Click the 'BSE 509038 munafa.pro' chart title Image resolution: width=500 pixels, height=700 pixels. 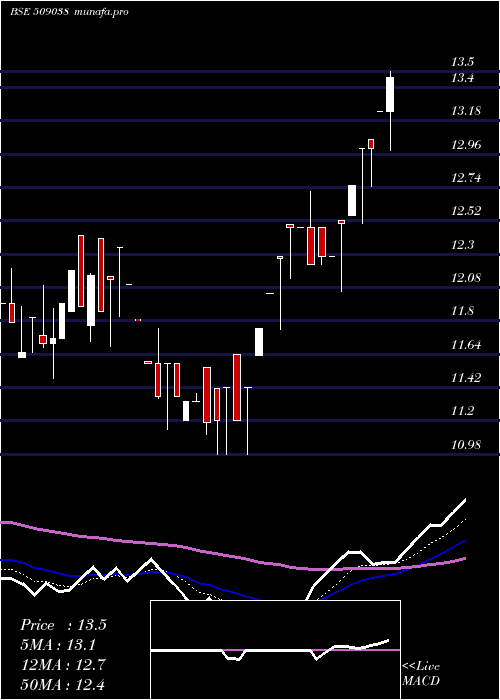coord(69,12)
